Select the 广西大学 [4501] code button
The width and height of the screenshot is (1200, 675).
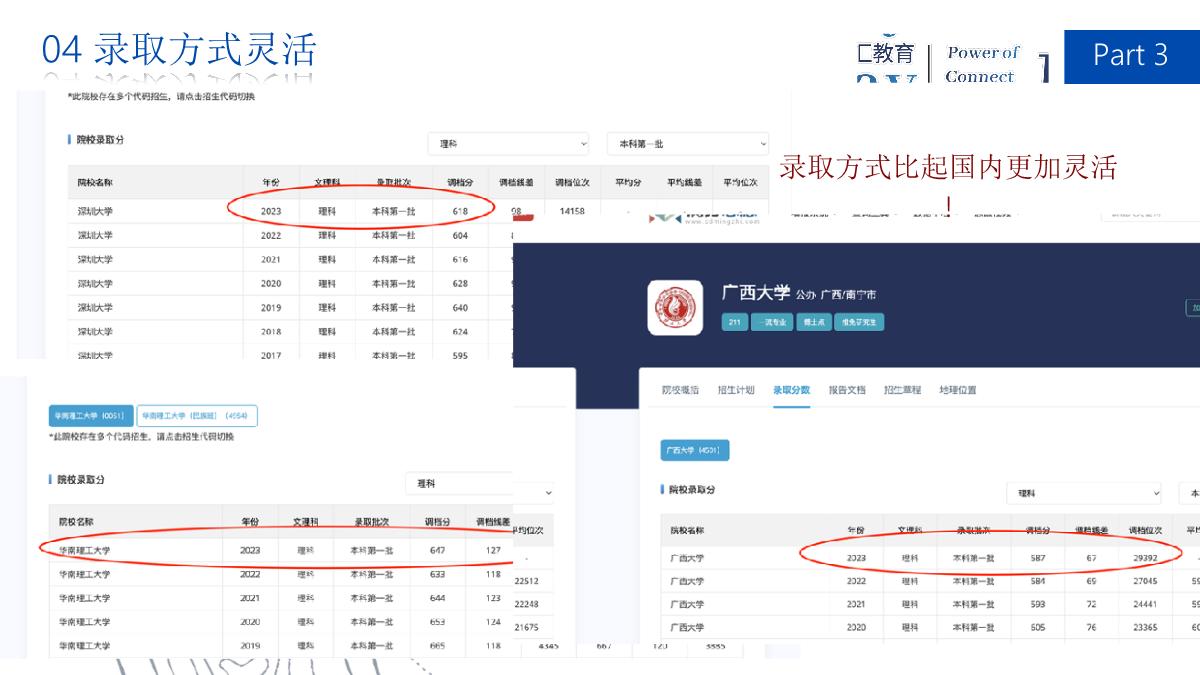tap(695, 451)
